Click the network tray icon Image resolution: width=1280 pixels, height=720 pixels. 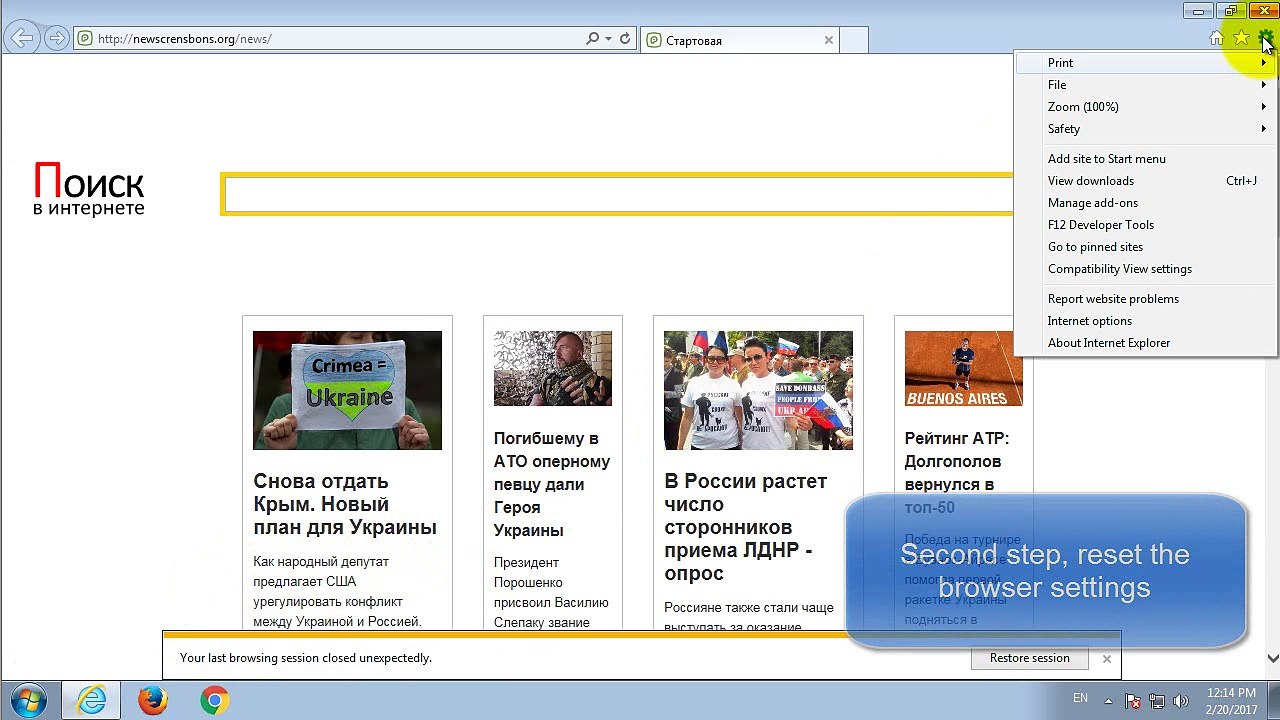pyautogui.click(x=1156, y=701)
